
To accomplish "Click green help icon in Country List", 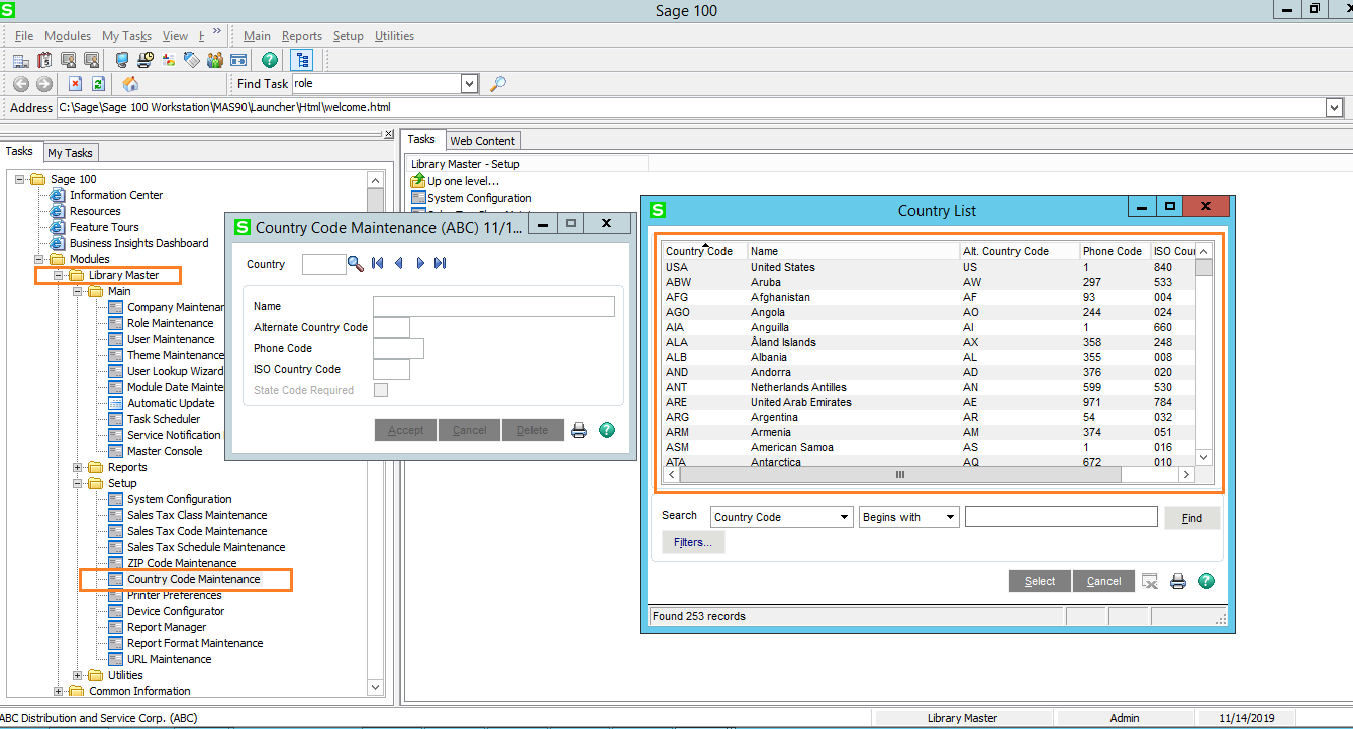I will click(x=1206, y=581).
